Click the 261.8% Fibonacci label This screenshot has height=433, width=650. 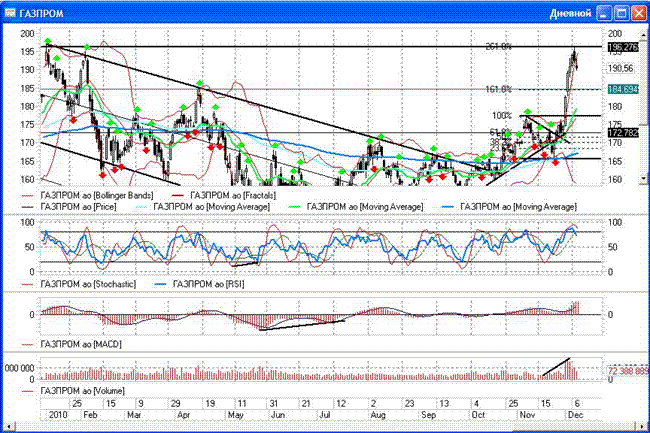(x=499, y=47)
